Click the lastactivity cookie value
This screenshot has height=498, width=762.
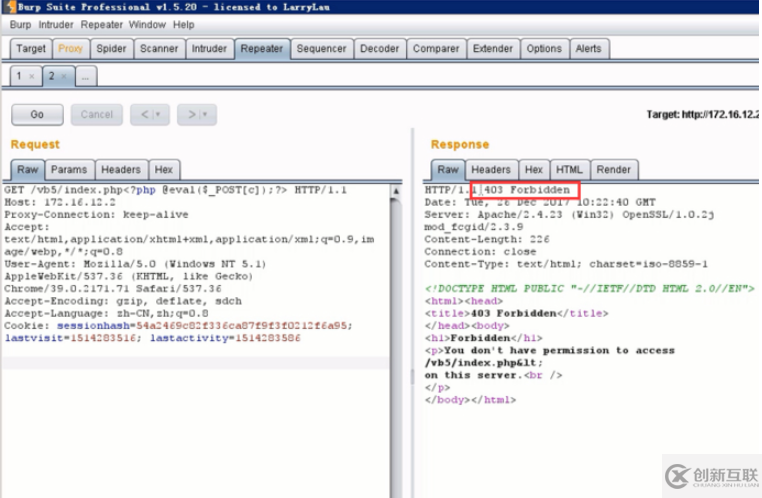267,338
